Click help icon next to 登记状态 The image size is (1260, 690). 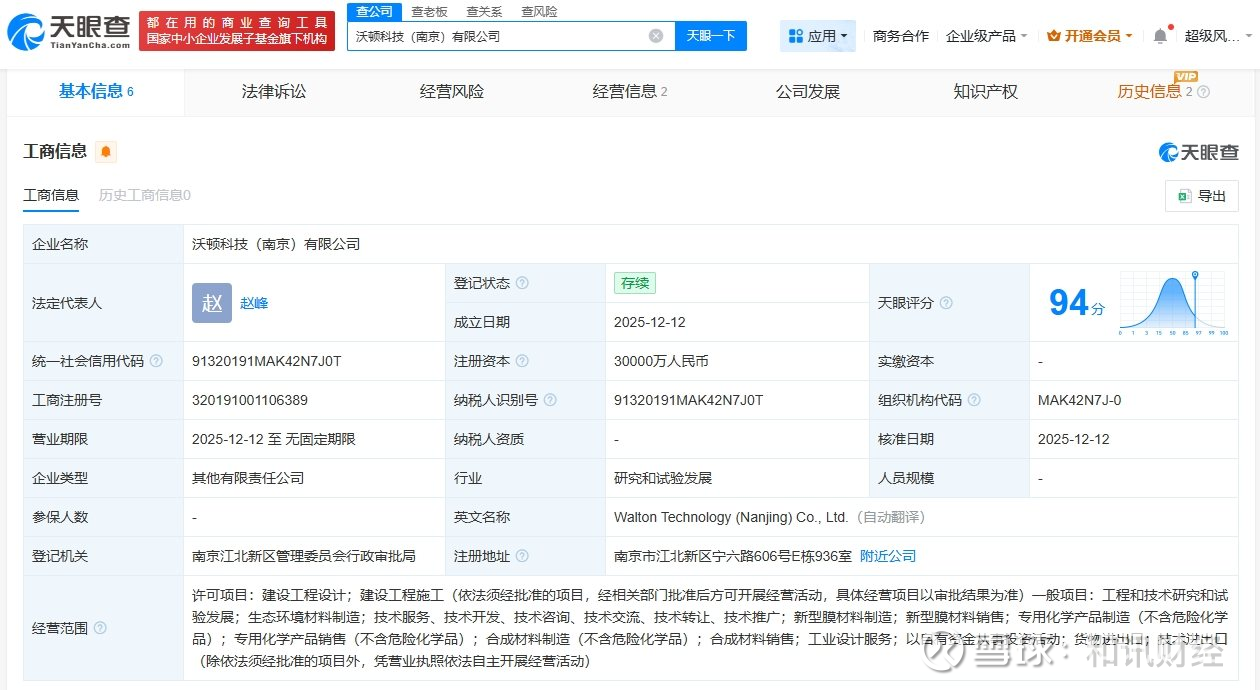(522, 283)
